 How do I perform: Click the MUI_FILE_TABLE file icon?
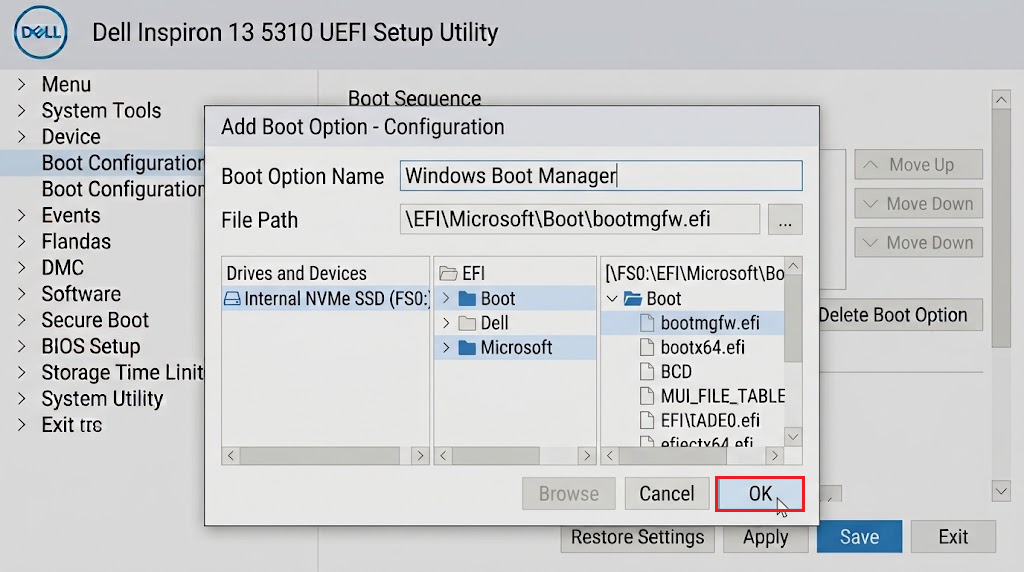click(x=647, y=396)
